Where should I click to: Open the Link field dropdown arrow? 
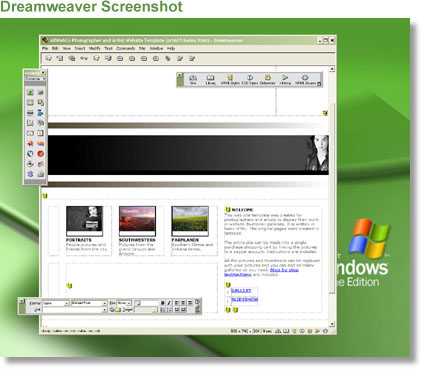(105, 310)
